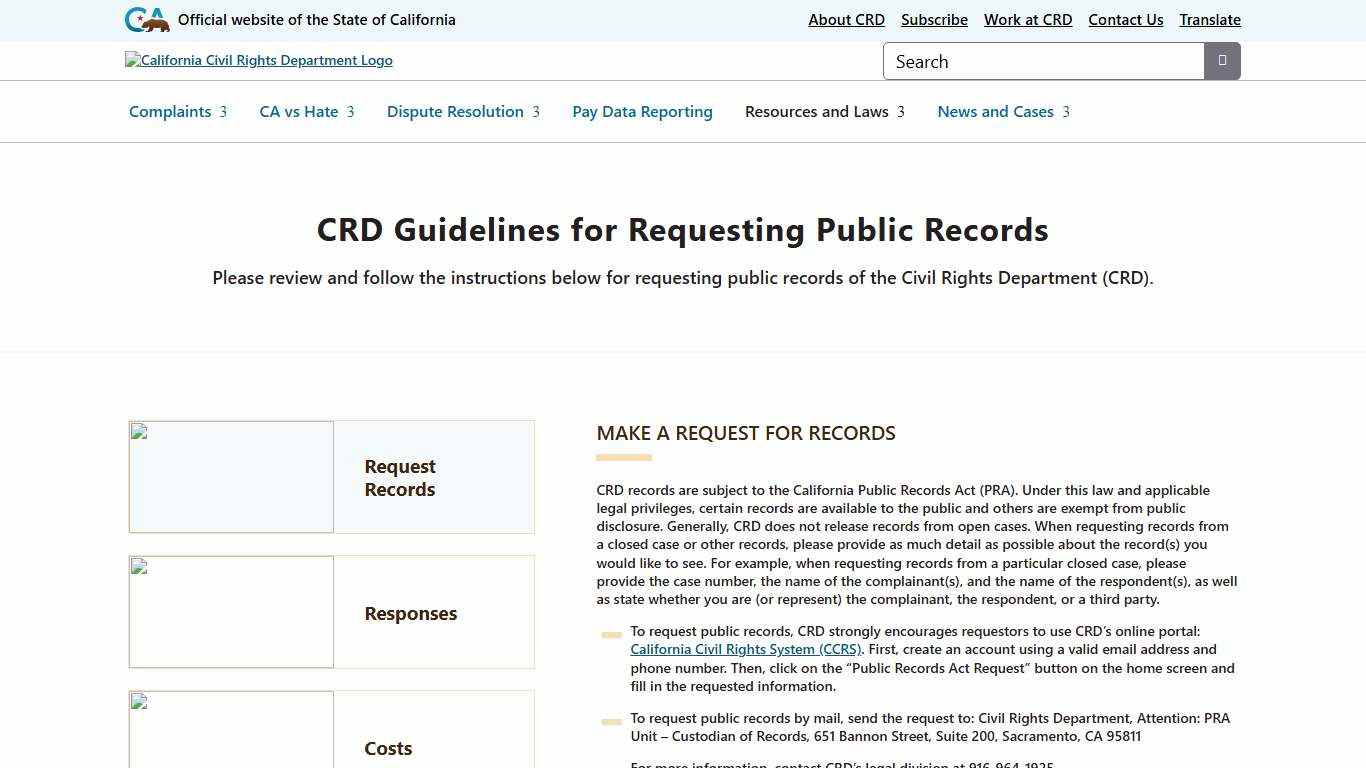The image size is (1366, 768).
Task: Click the CA.gov bear logo icon
Action: click(147, 20)
